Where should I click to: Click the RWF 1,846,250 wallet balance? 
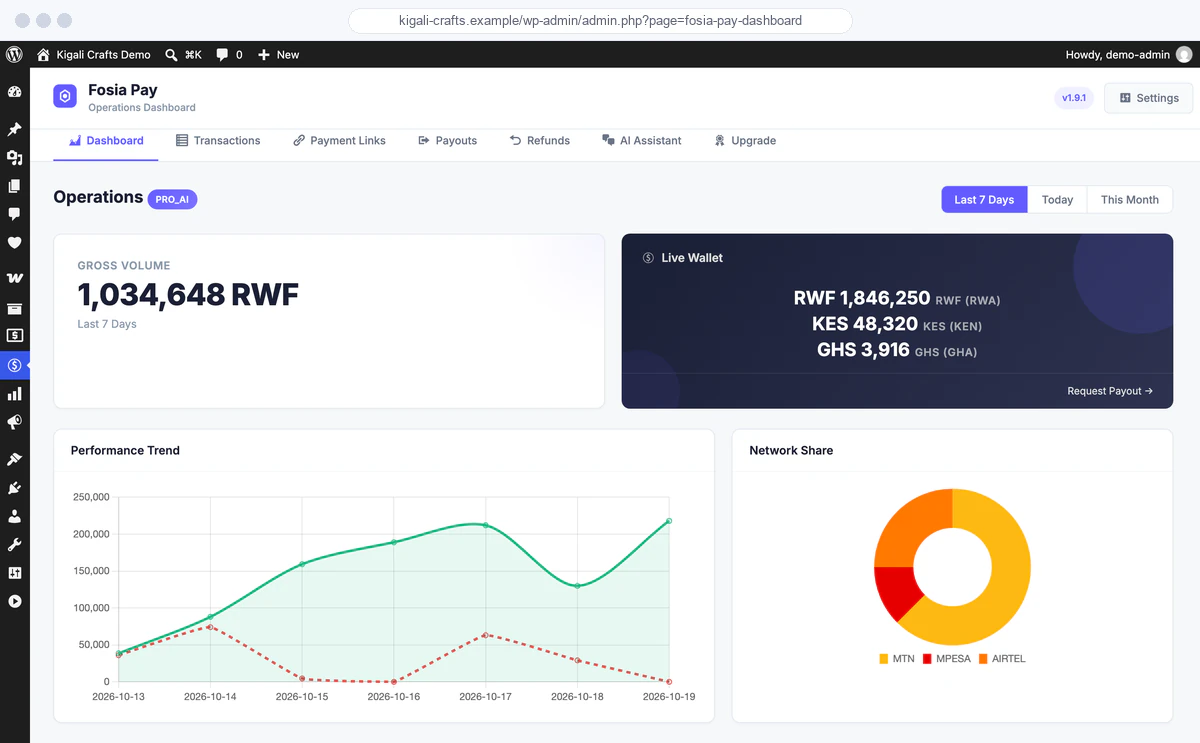[x=862, y=298]
